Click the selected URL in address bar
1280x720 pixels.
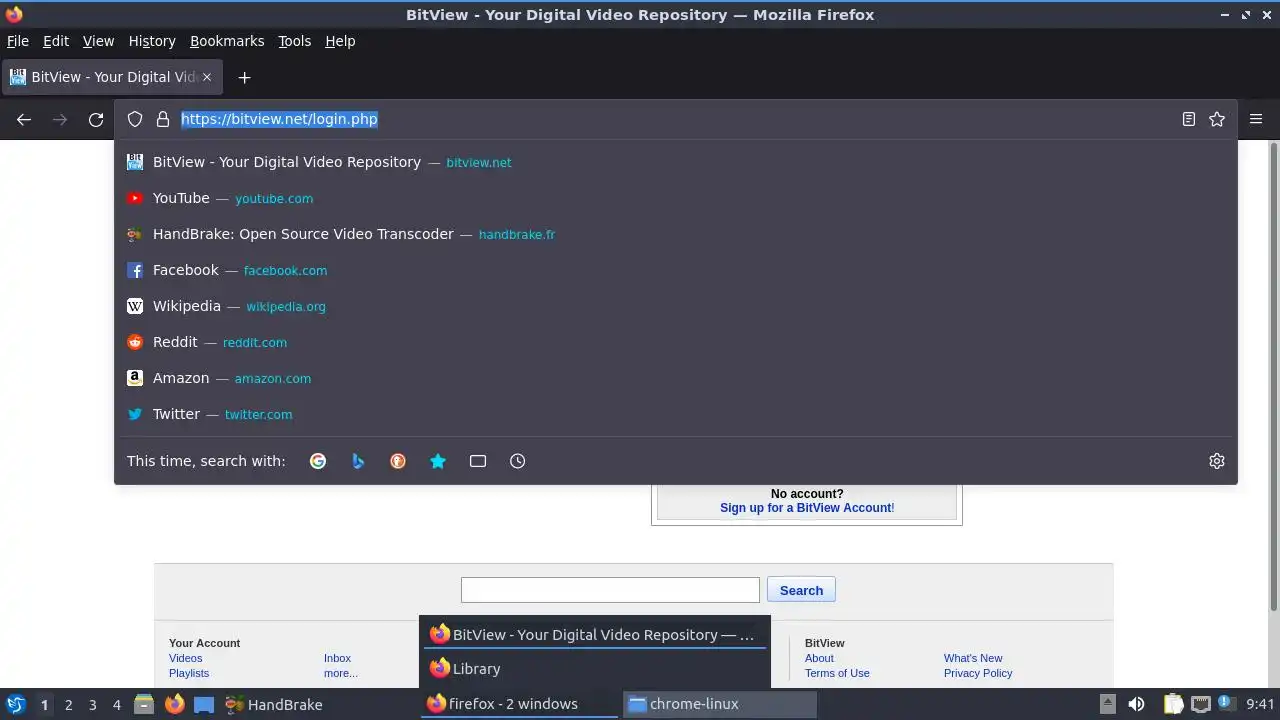coord(279,119)
